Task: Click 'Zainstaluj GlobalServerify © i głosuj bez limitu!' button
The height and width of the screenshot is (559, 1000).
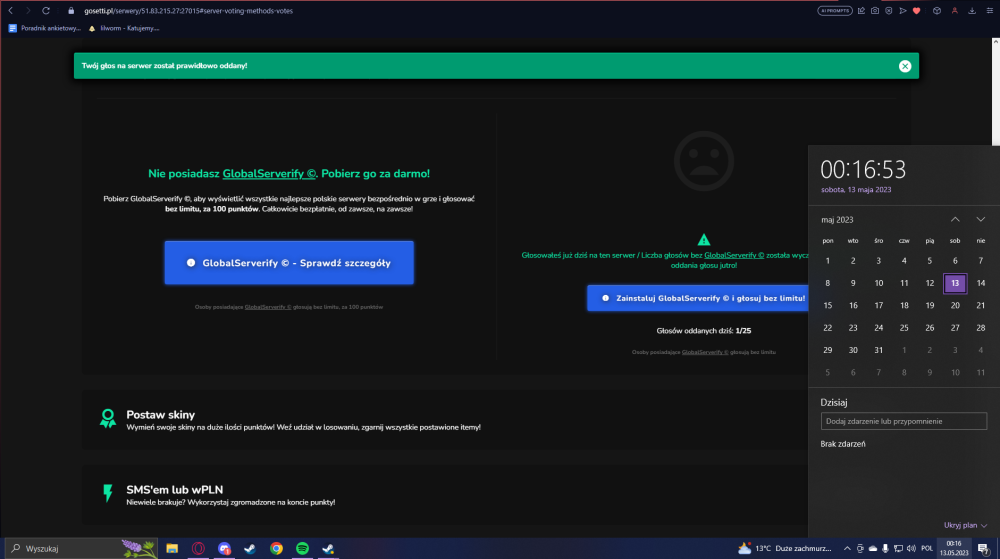Action: 698,298
